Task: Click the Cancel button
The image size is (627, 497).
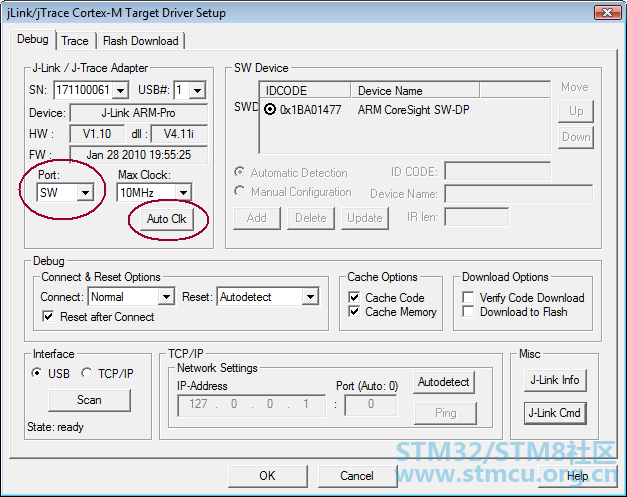Action: [x=357, y=476]
